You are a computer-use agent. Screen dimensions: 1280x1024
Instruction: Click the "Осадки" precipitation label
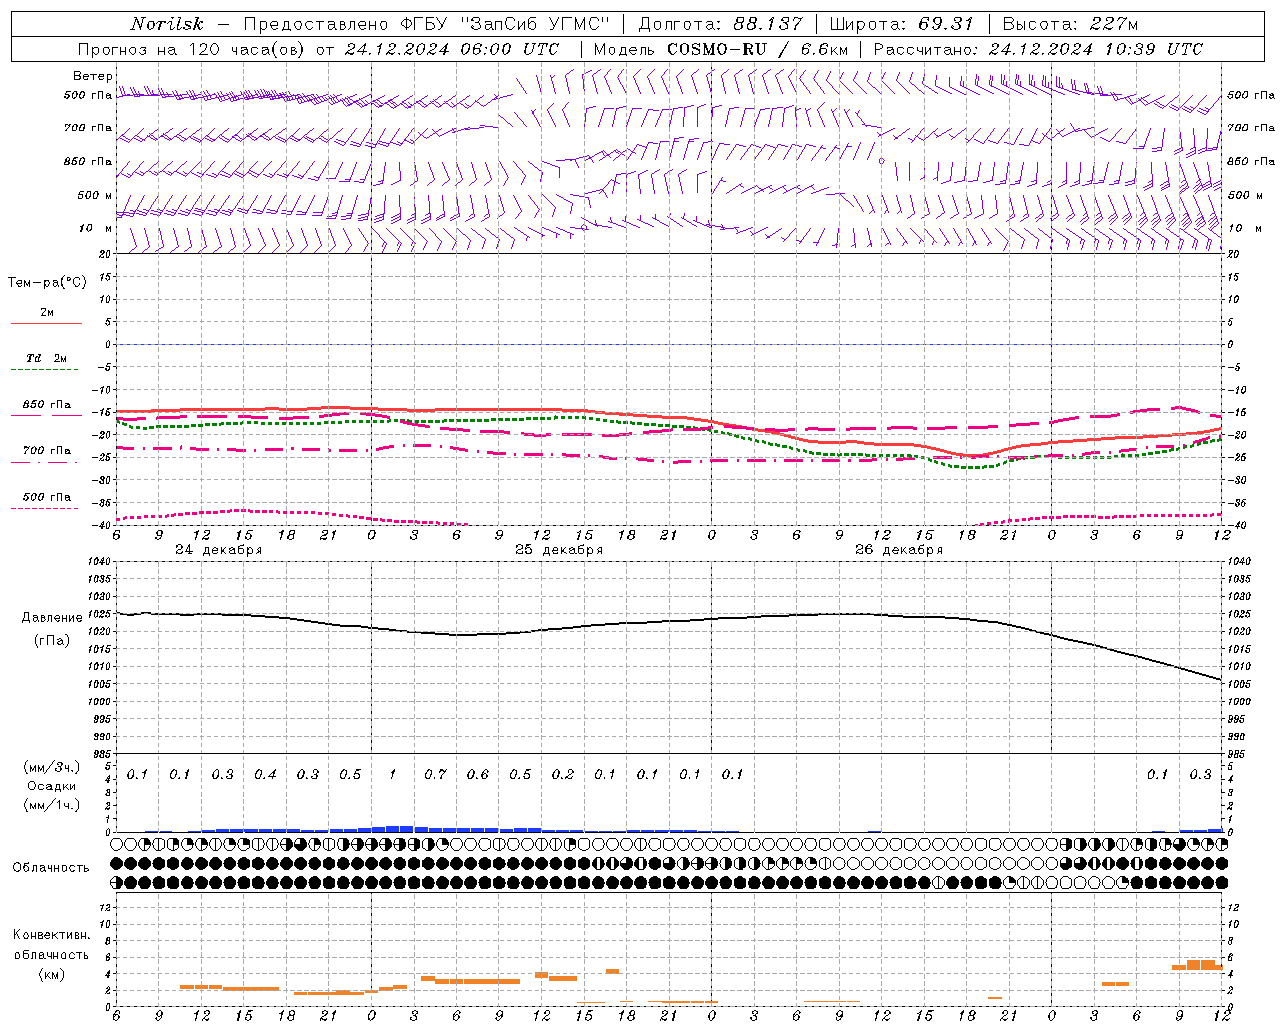pyautogui.click(x=52, y=786)
